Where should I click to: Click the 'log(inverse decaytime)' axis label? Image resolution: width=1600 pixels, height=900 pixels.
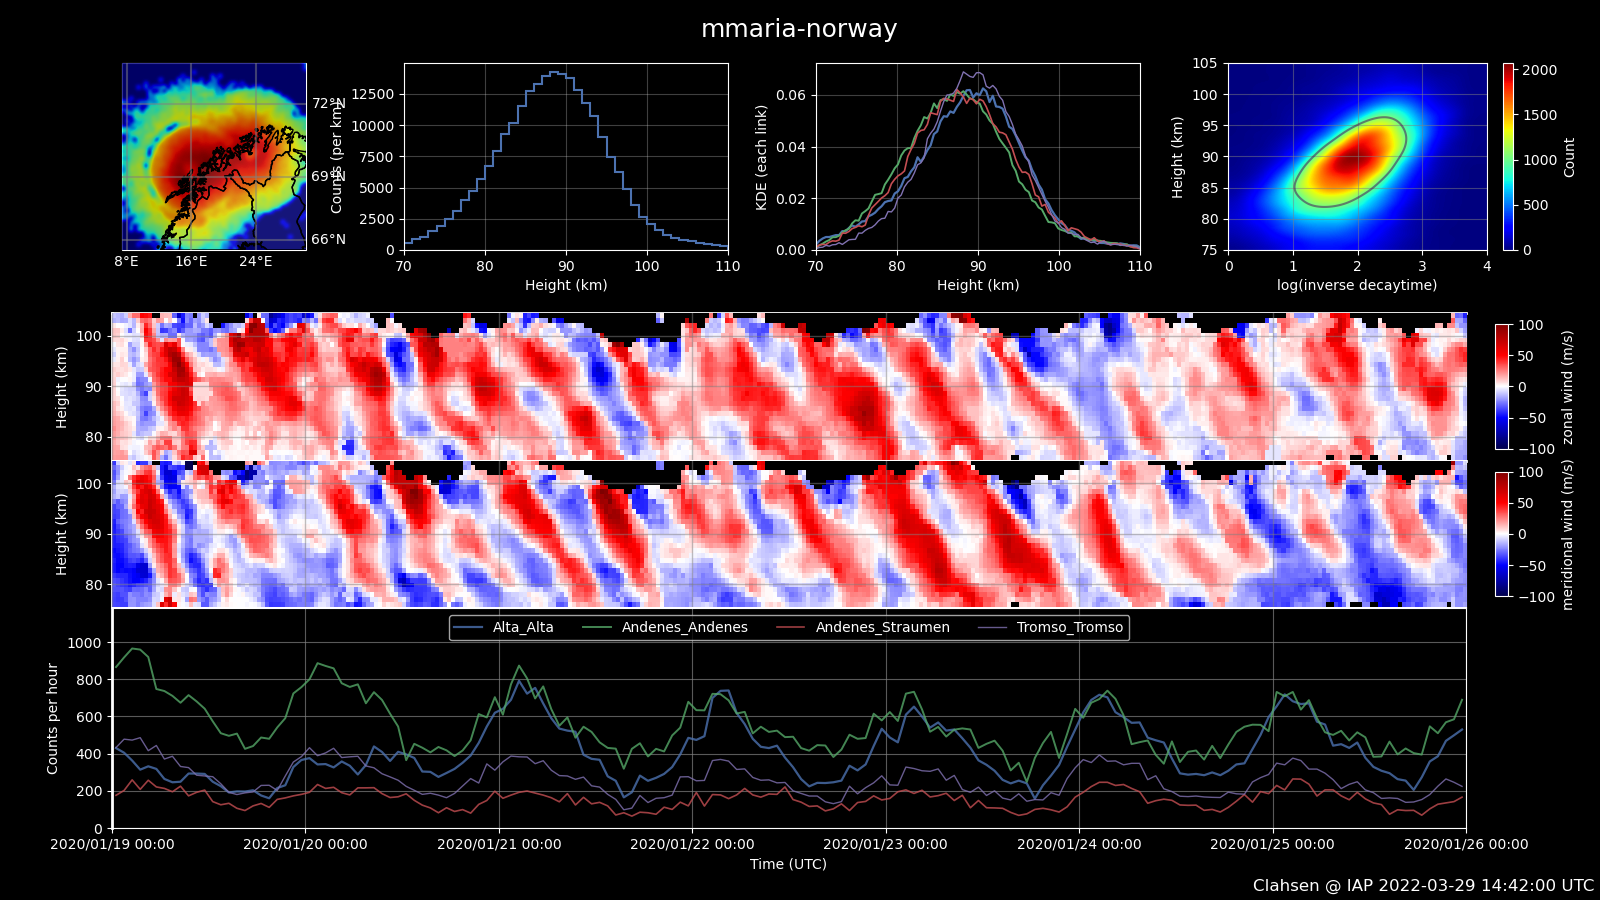click(1357, 285)
